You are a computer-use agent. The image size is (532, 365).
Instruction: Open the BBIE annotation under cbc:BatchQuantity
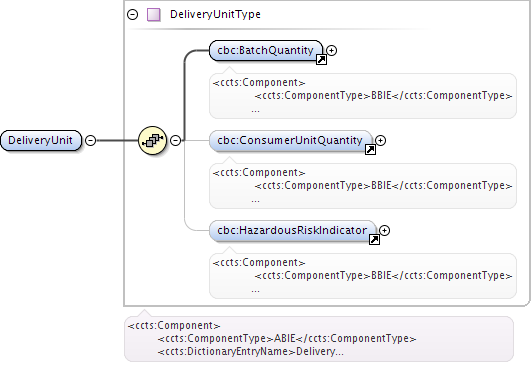pyautogui.click(x=363, y=96)
